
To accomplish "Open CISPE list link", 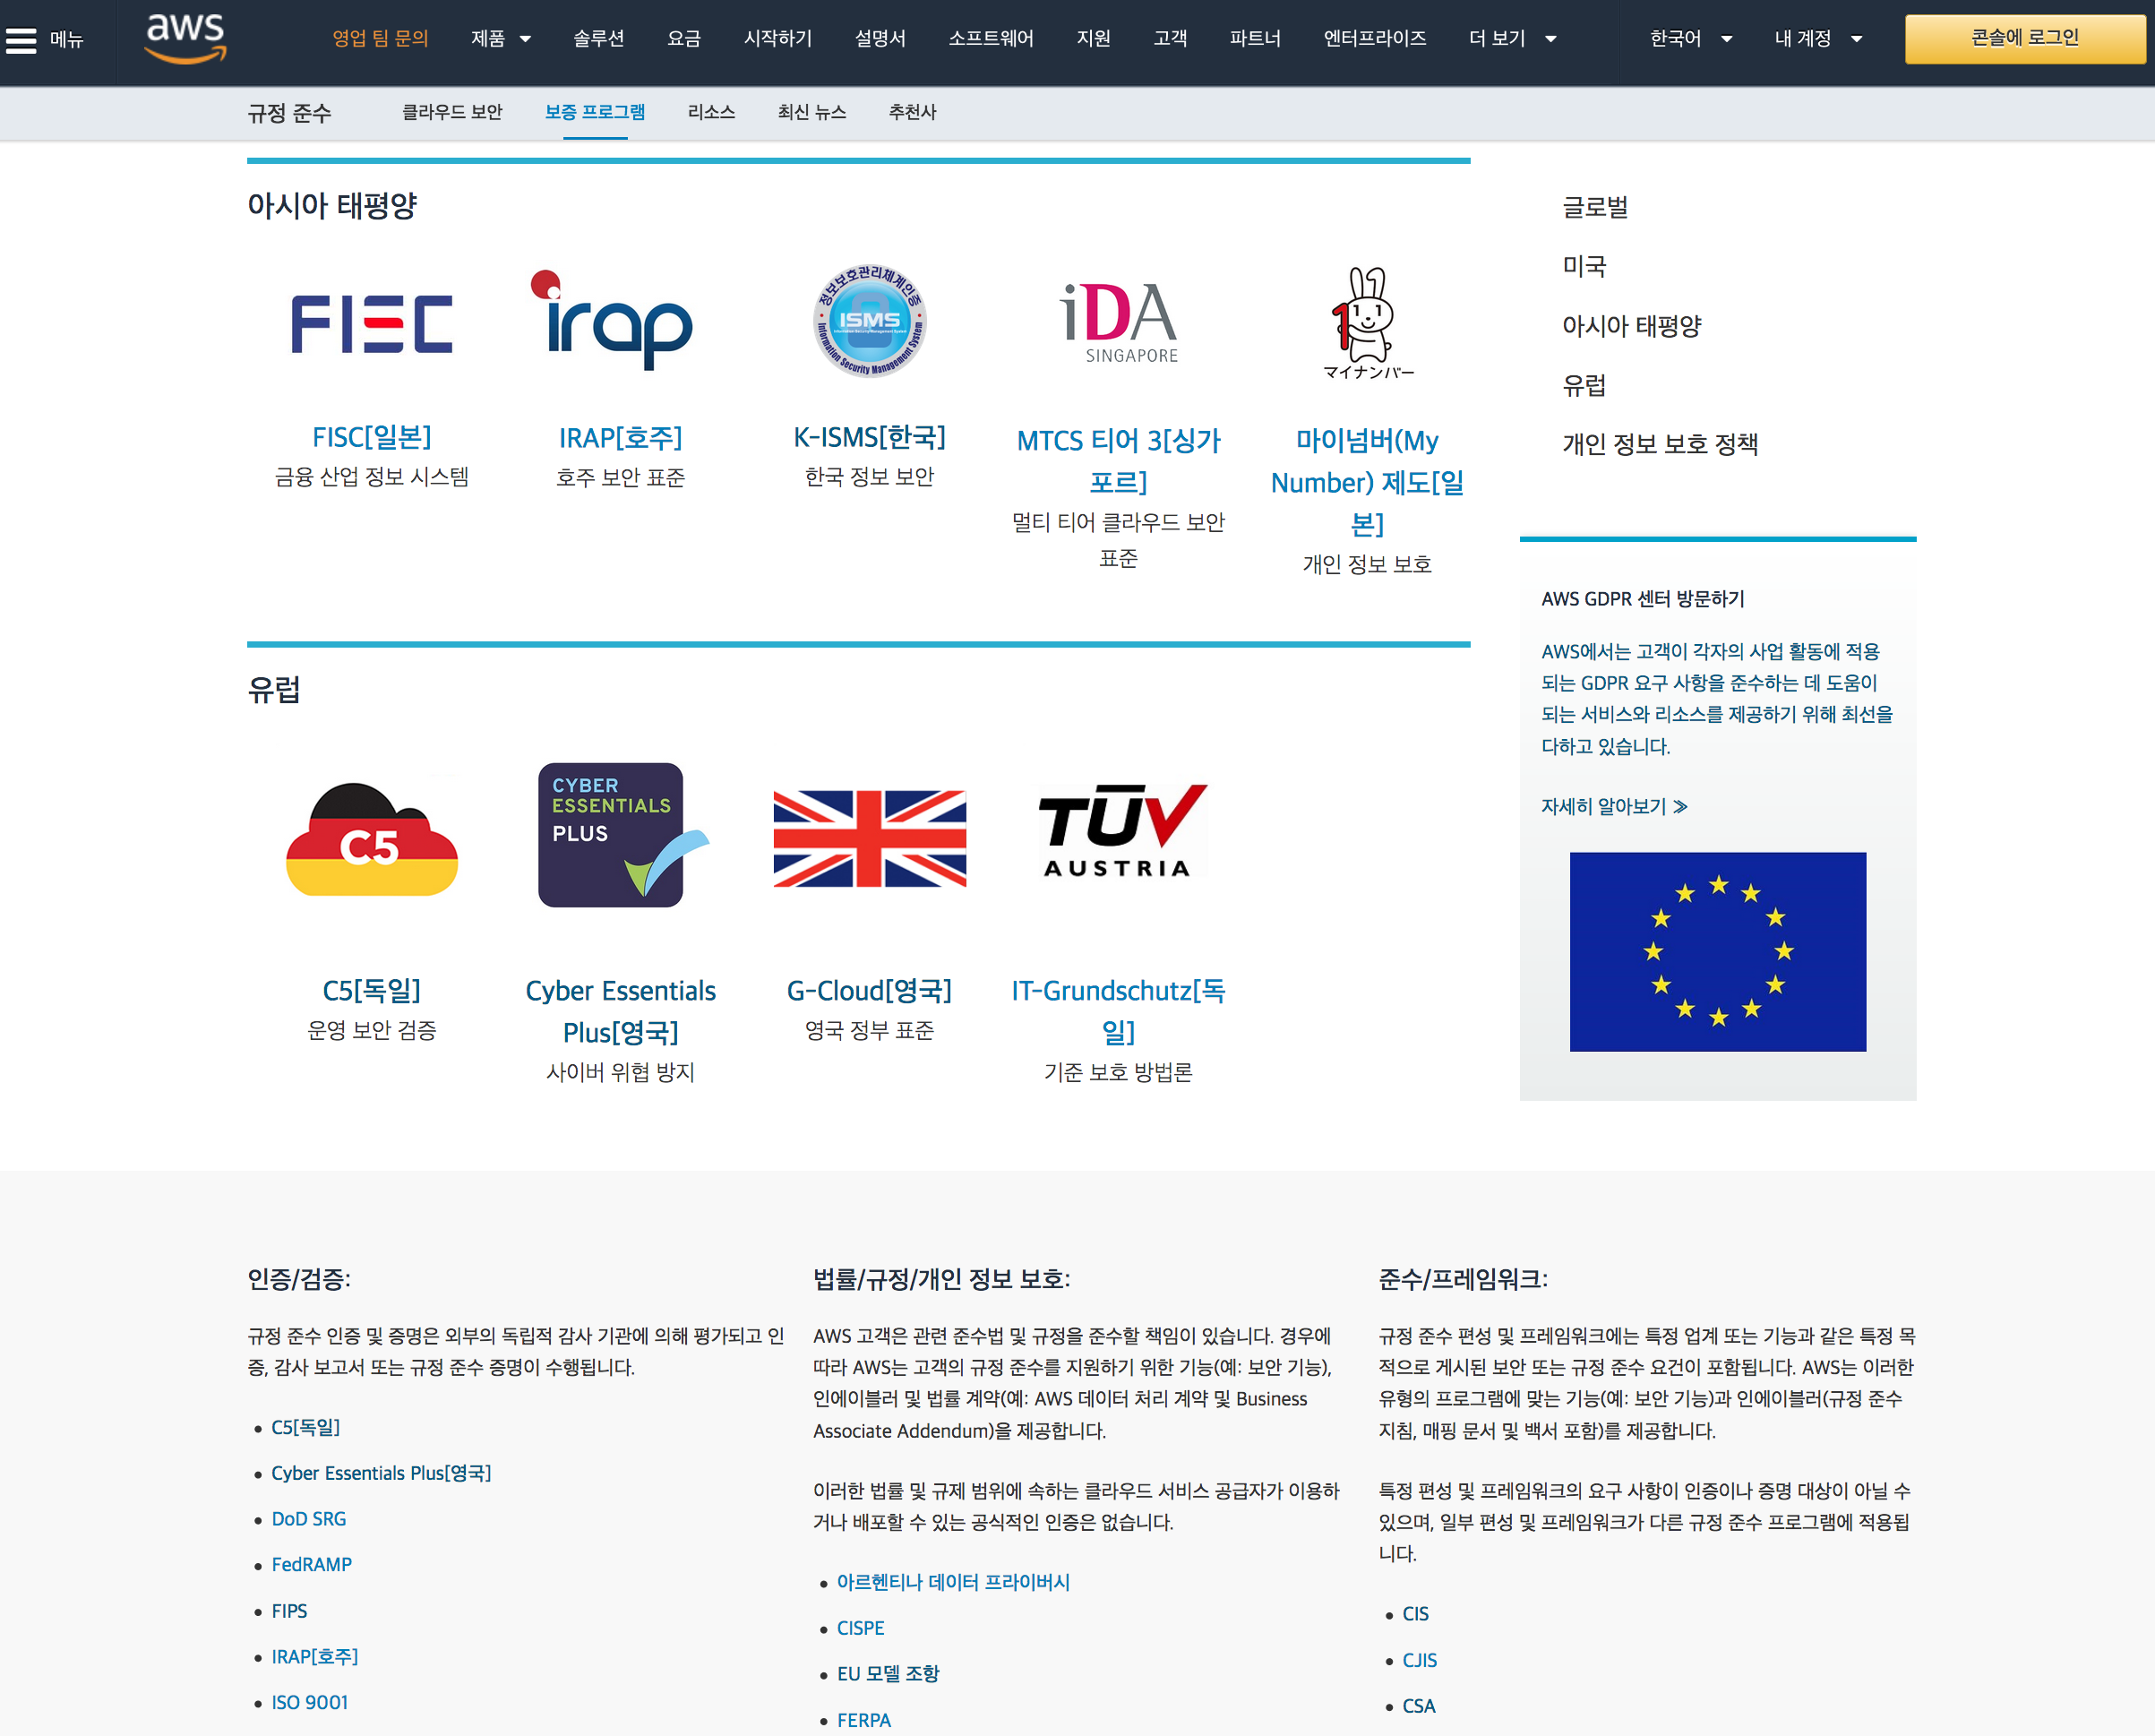I will click(x=860, y=1628).
